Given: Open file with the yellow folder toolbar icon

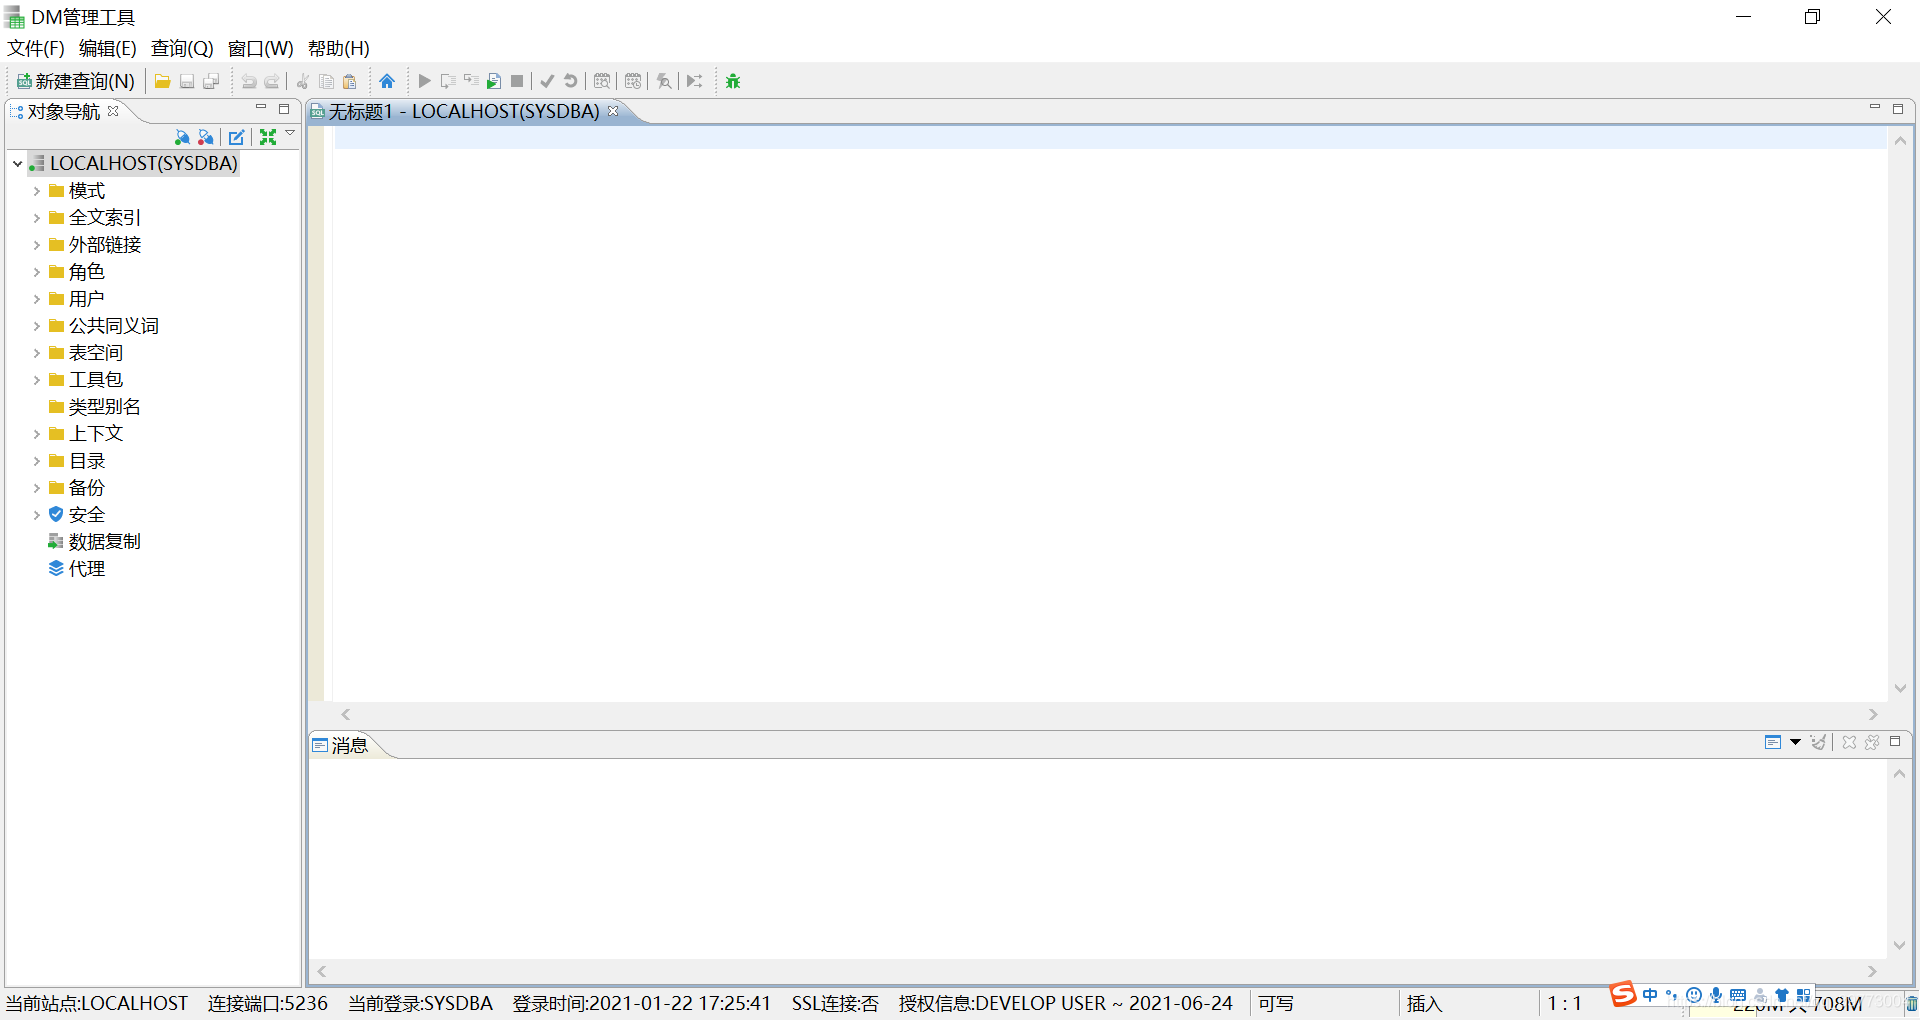Looking at the screenshot, I should pos(162,81).
